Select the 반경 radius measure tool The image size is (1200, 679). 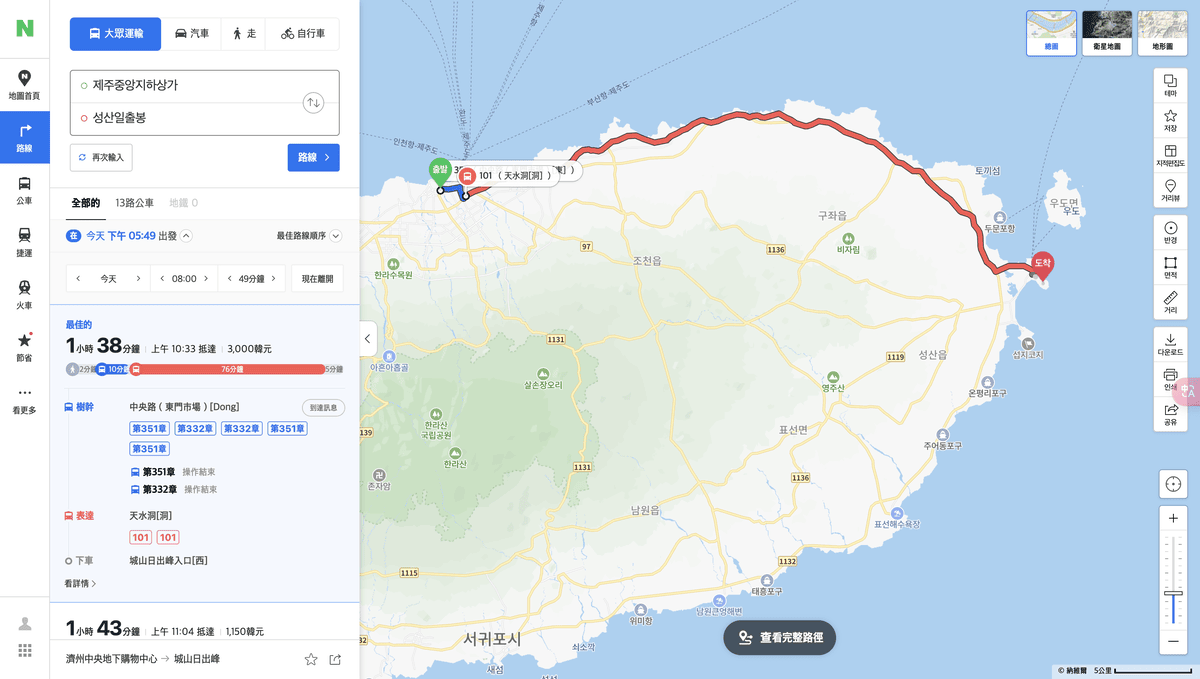(1170, 233)
